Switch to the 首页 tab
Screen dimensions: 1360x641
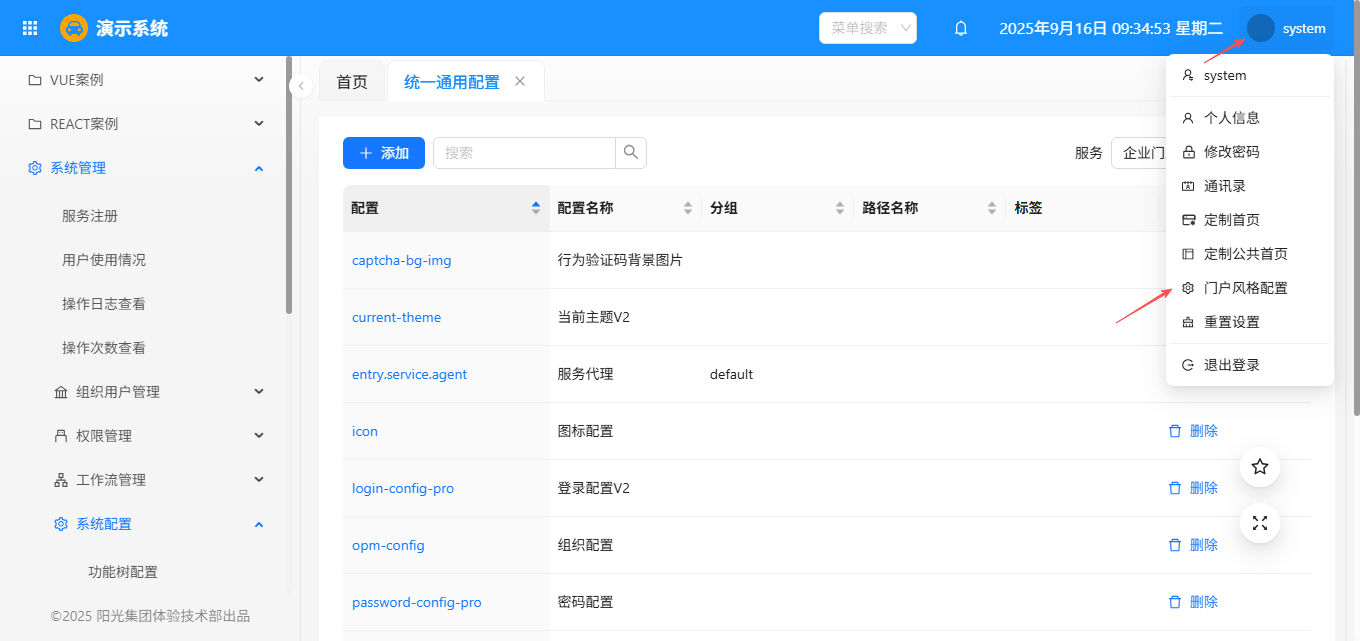(352, 82)
